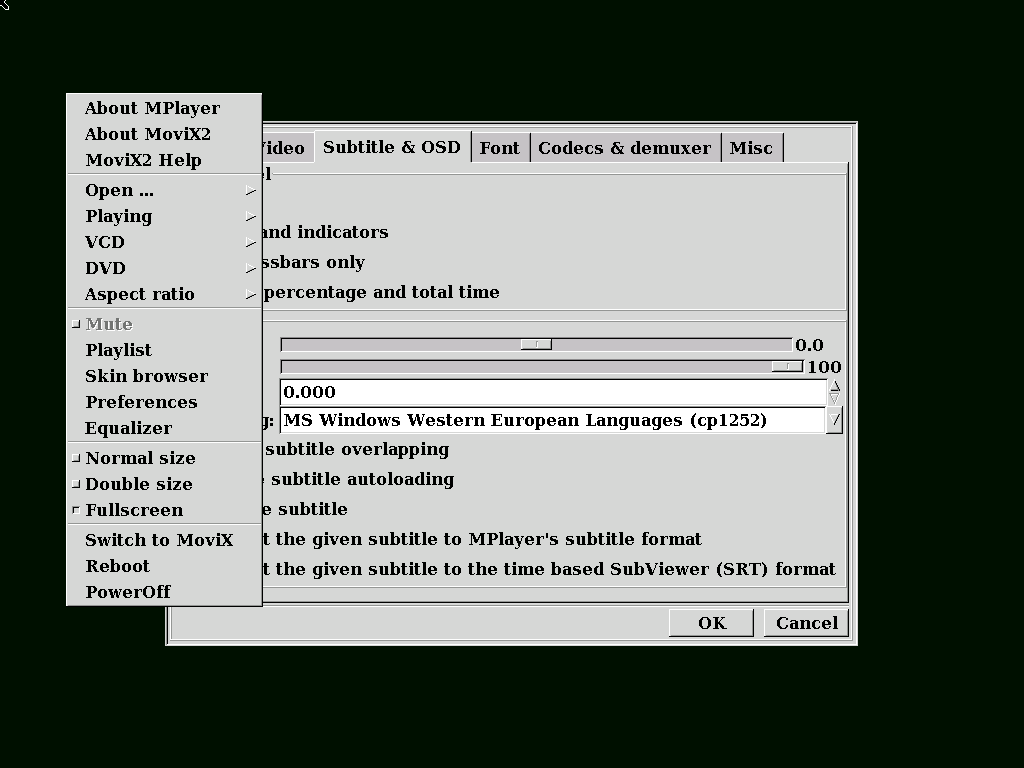Open Skin browser from the menu
The image size is (1024, 768).
(164, 376)
